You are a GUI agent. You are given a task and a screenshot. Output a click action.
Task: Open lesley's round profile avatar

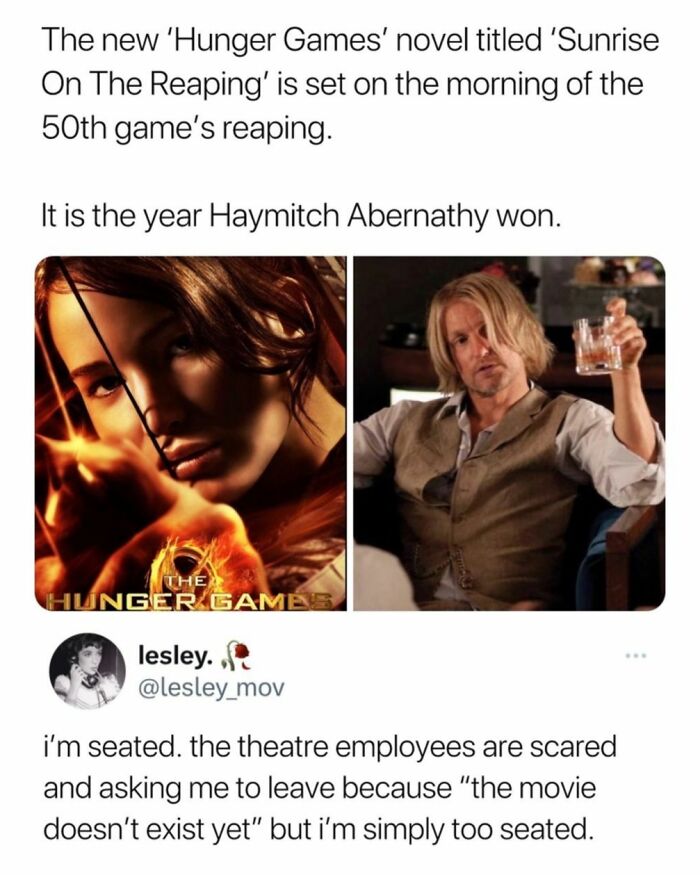88,670
